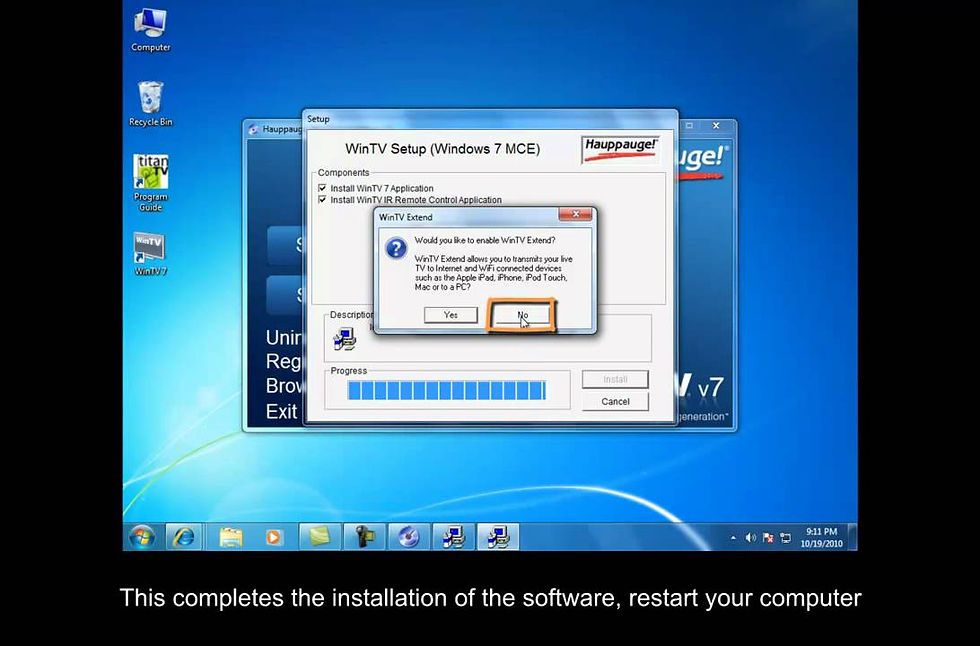Image resolution: width=980 pixels, height=646 pixels.
Task: Click the green sticky notes taskbar icon
Action: (x=319, y=537)
